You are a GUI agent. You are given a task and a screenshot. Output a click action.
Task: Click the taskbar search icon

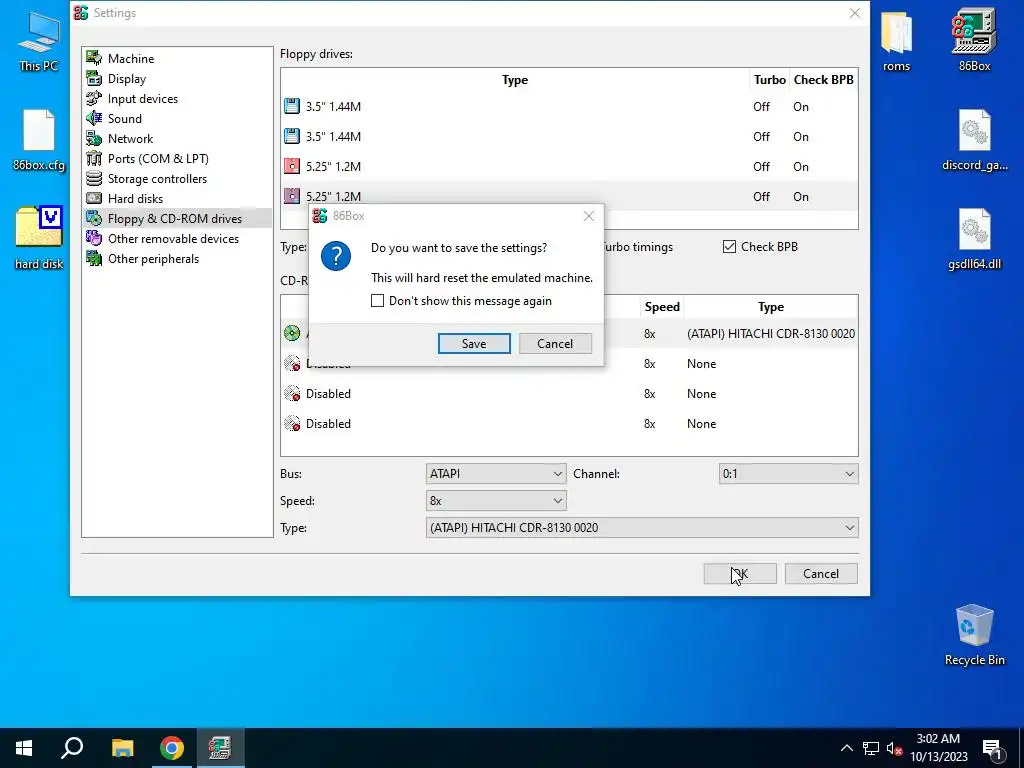point(72,748)
